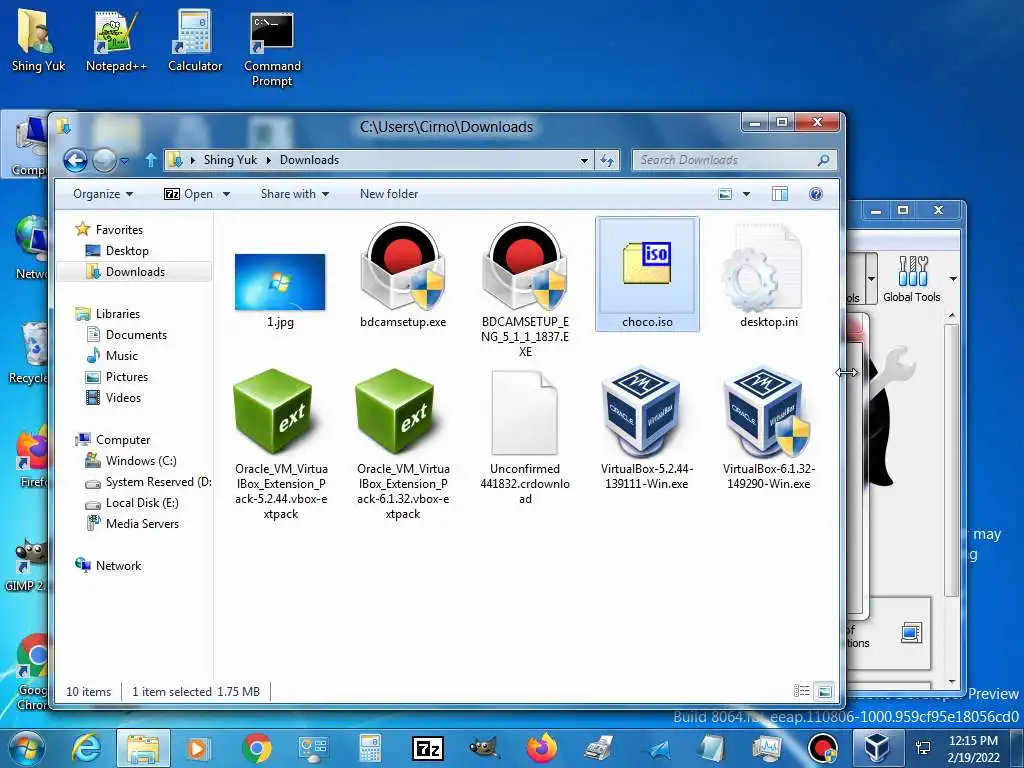Switch to VirtualBox taskbar button
Viewport: 1024px width, 768px height.
[877, 748]
